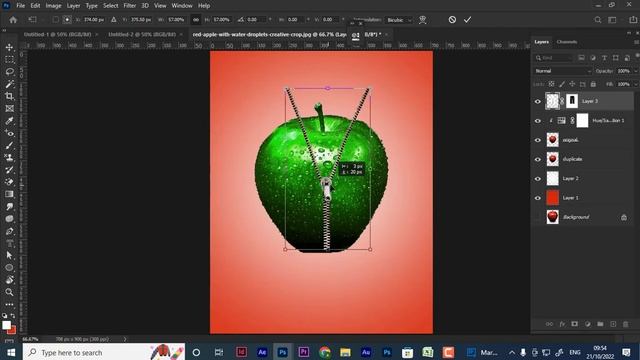The width and height of the screenshot is (640, 360).
Task: Select the Magic Wand tool
Action: pyautogui.click(x=9, y=84)
